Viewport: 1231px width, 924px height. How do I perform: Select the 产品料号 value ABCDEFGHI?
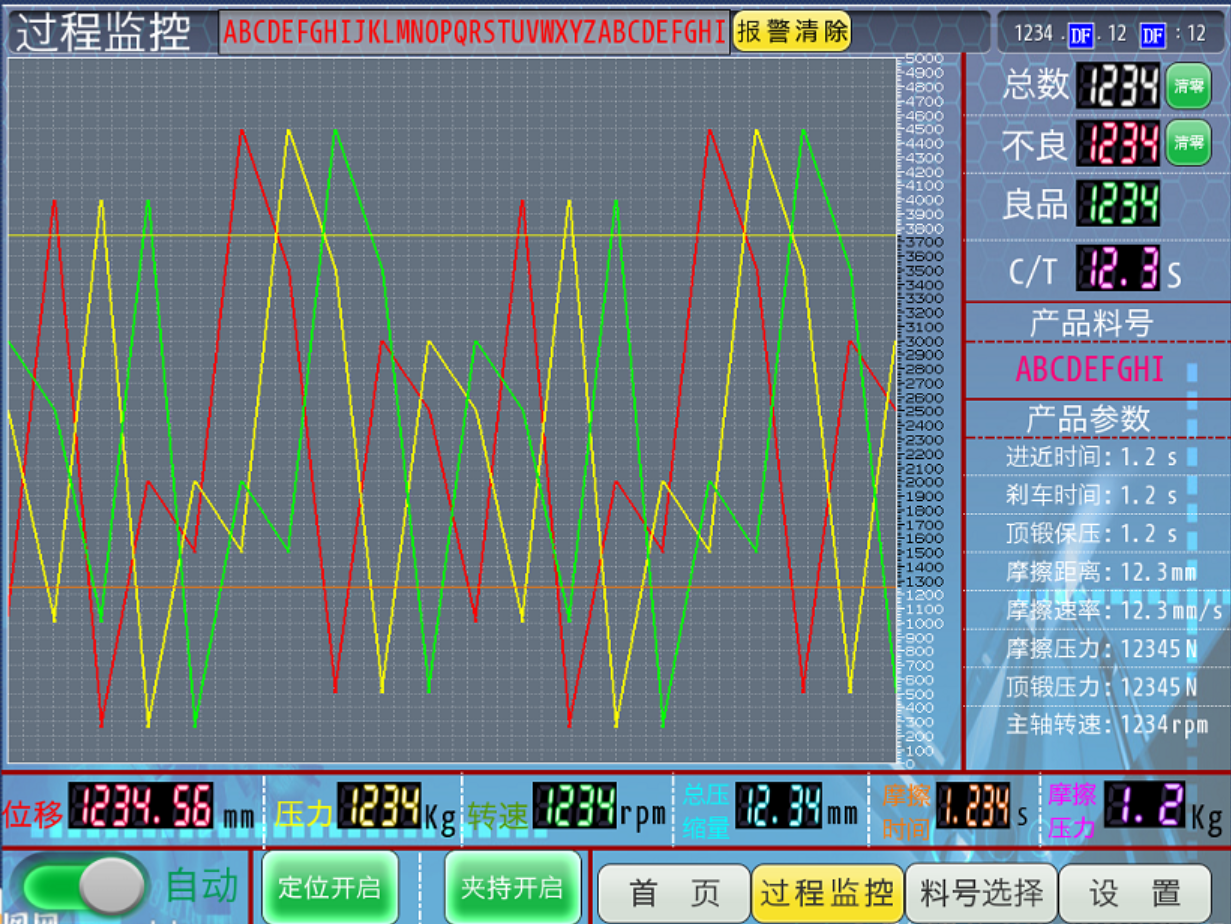tap(1090, 370)
